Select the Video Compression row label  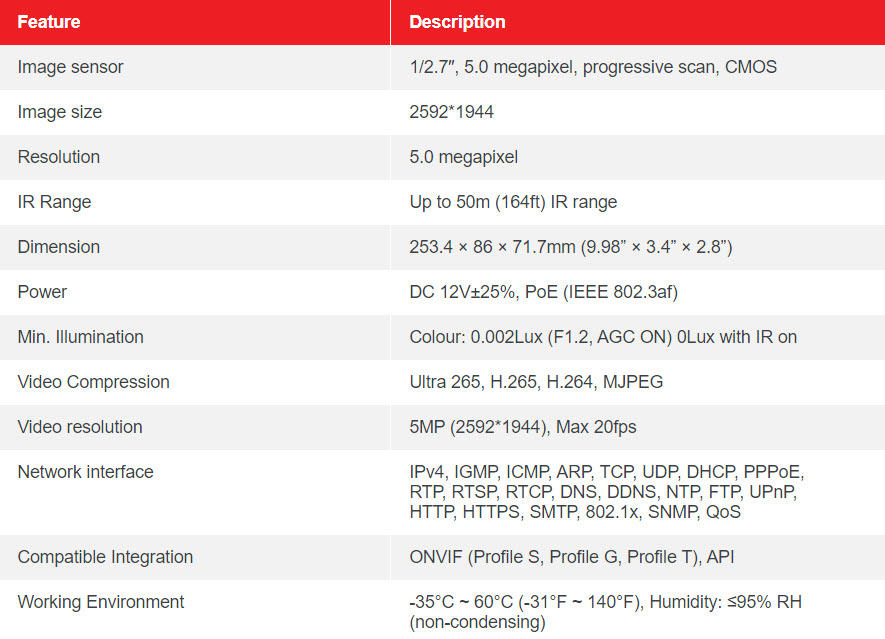click(94, 382)
